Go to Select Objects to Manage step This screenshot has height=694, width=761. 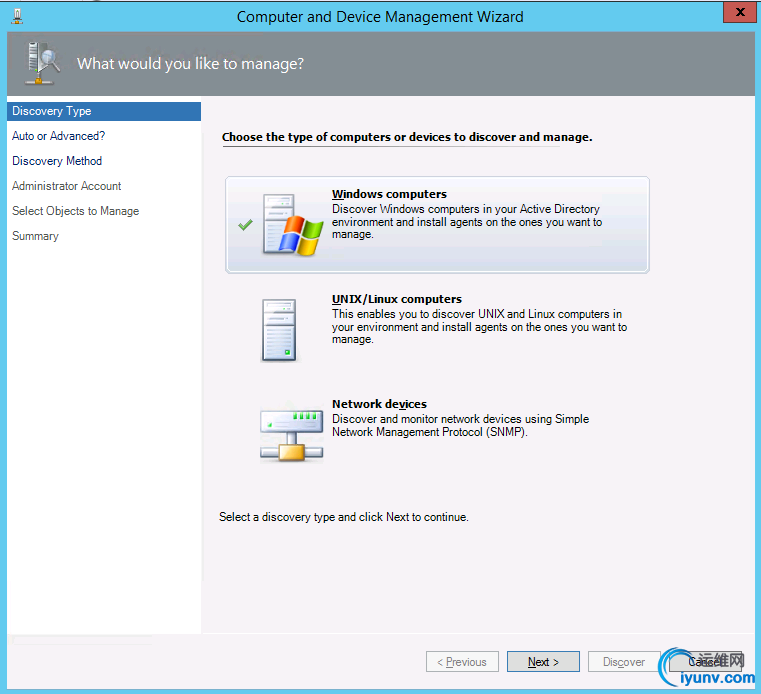(x=75, y=211)
